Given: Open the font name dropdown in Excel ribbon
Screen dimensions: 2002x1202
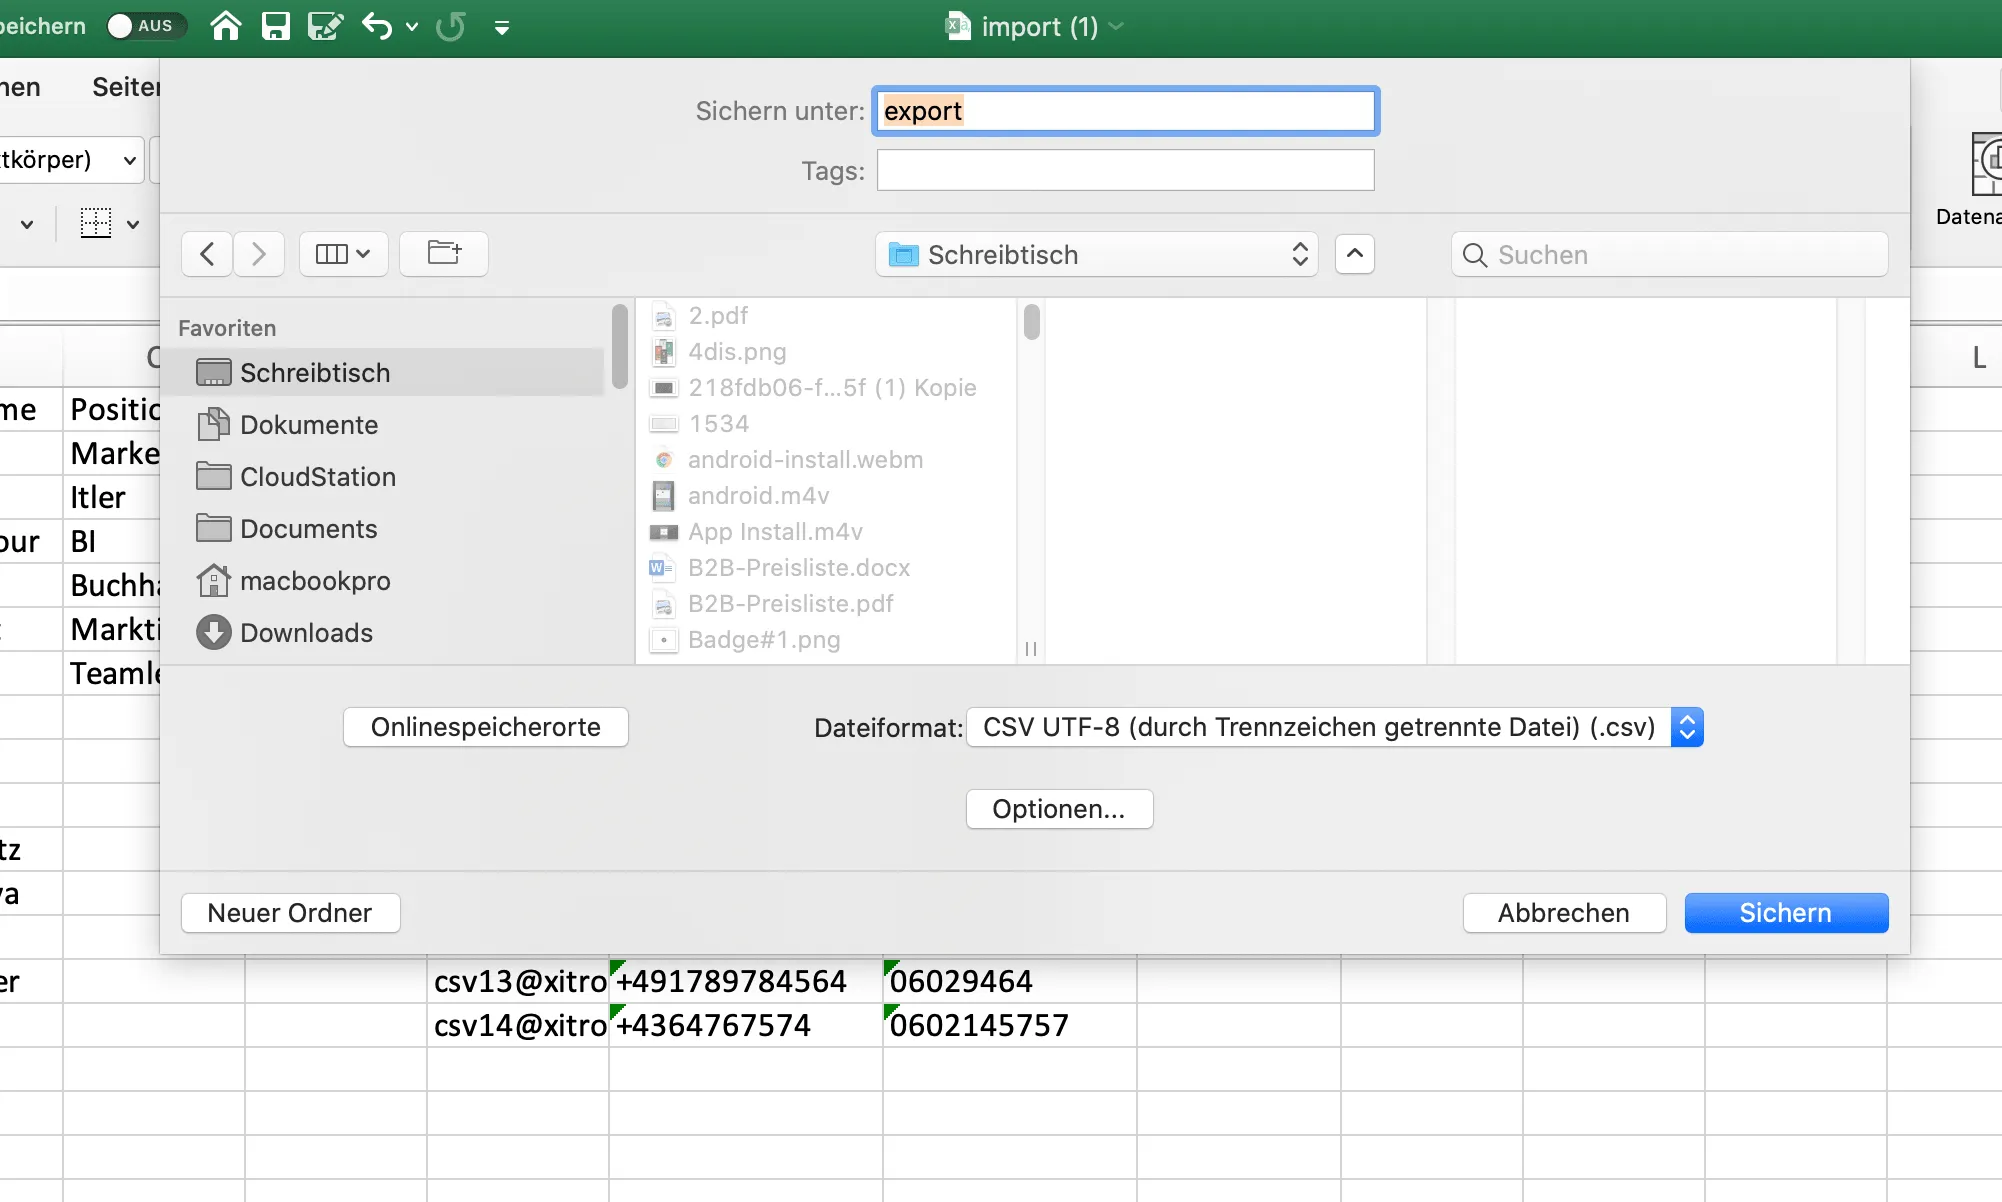Looking at the screenshot, I should pyautogui.click(x=129, y=160).
